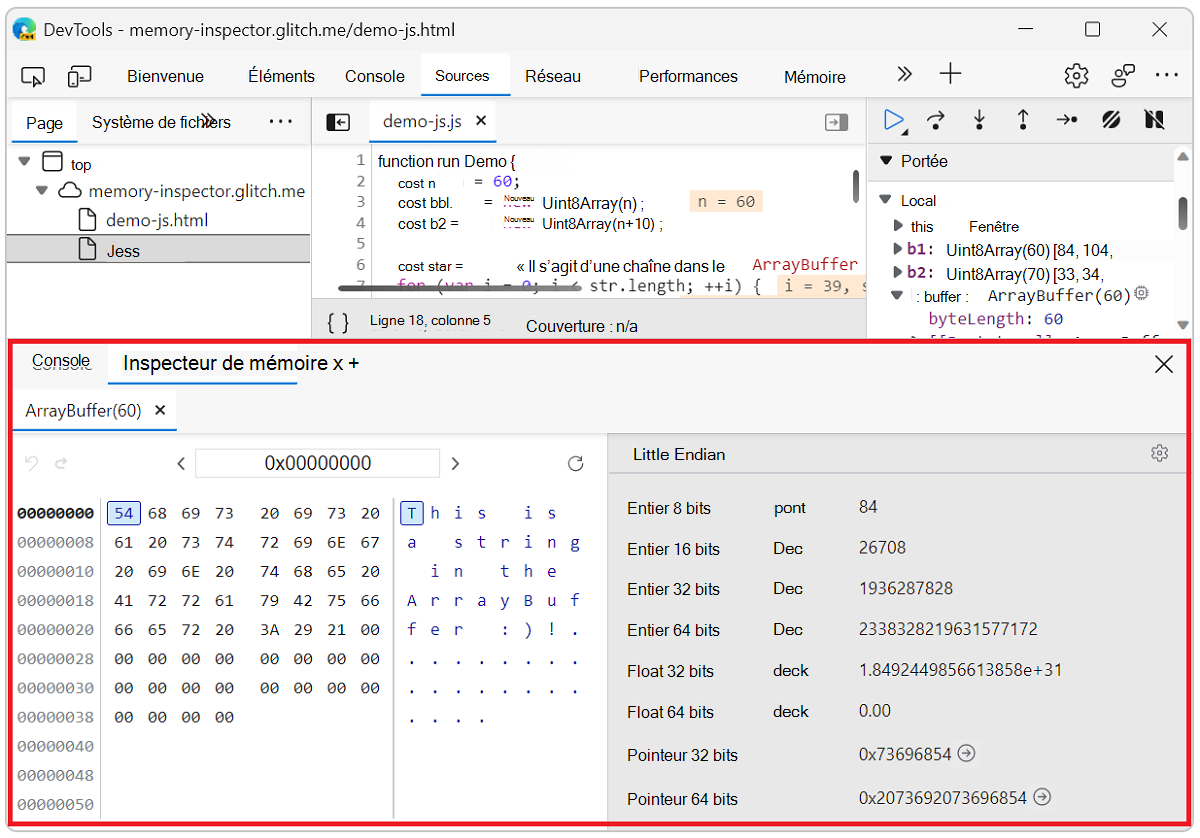Jump to address of Pointeur 64 bits
1200x838 pixels.
(1042, 797)
